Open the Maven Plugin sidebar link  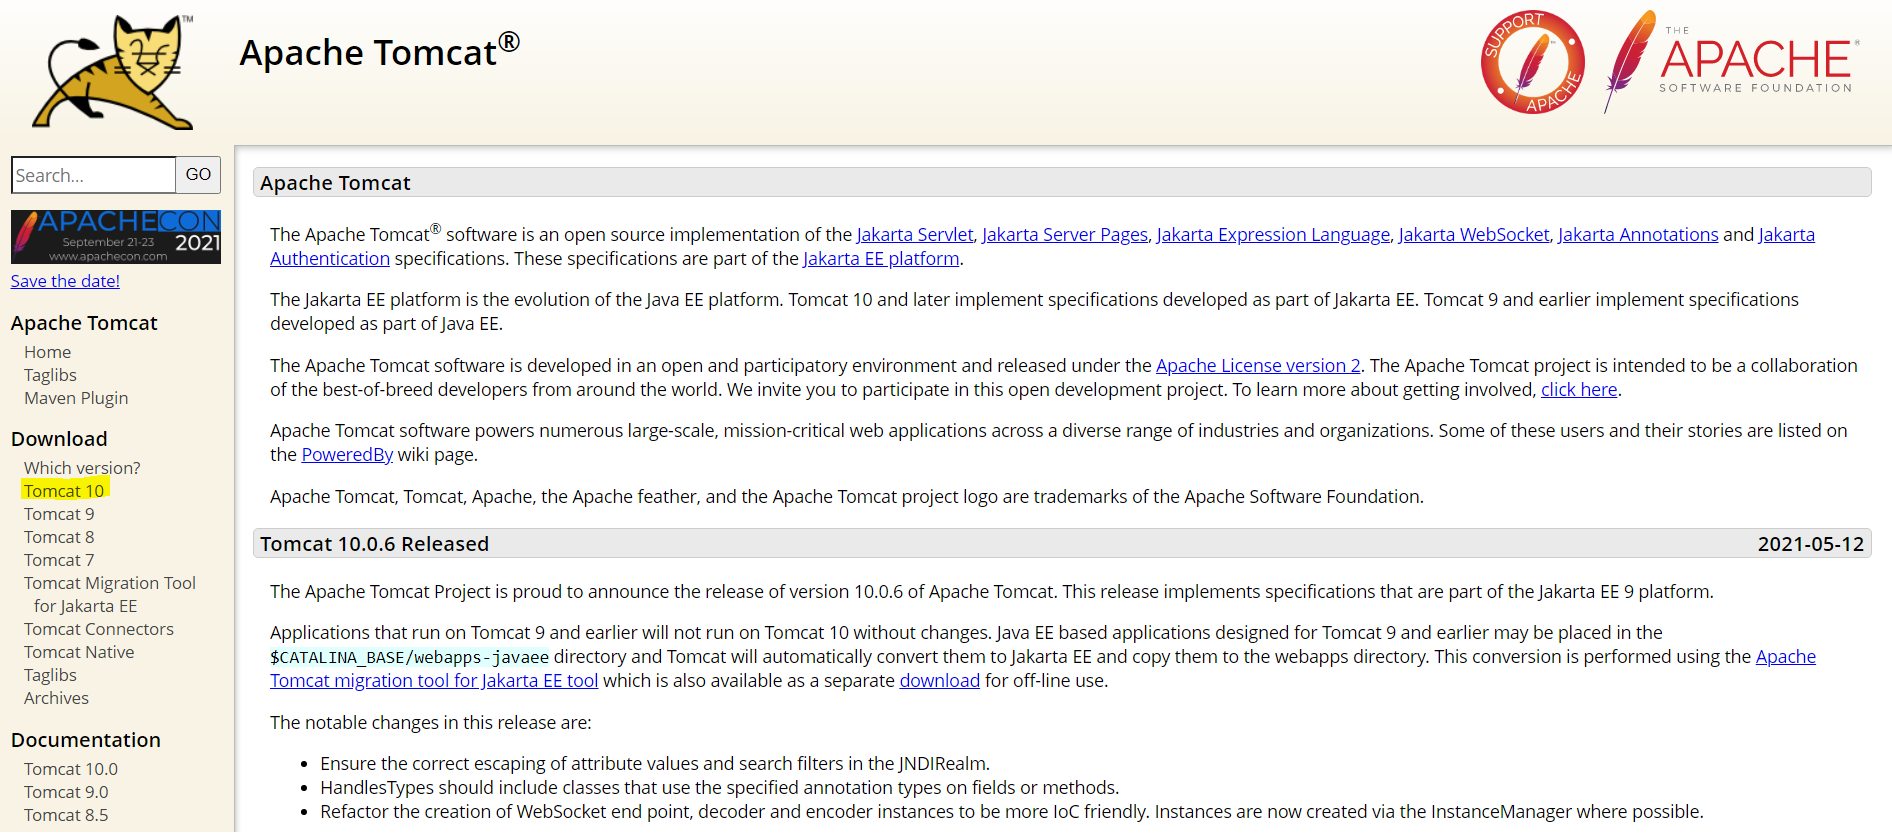point(76,398)
